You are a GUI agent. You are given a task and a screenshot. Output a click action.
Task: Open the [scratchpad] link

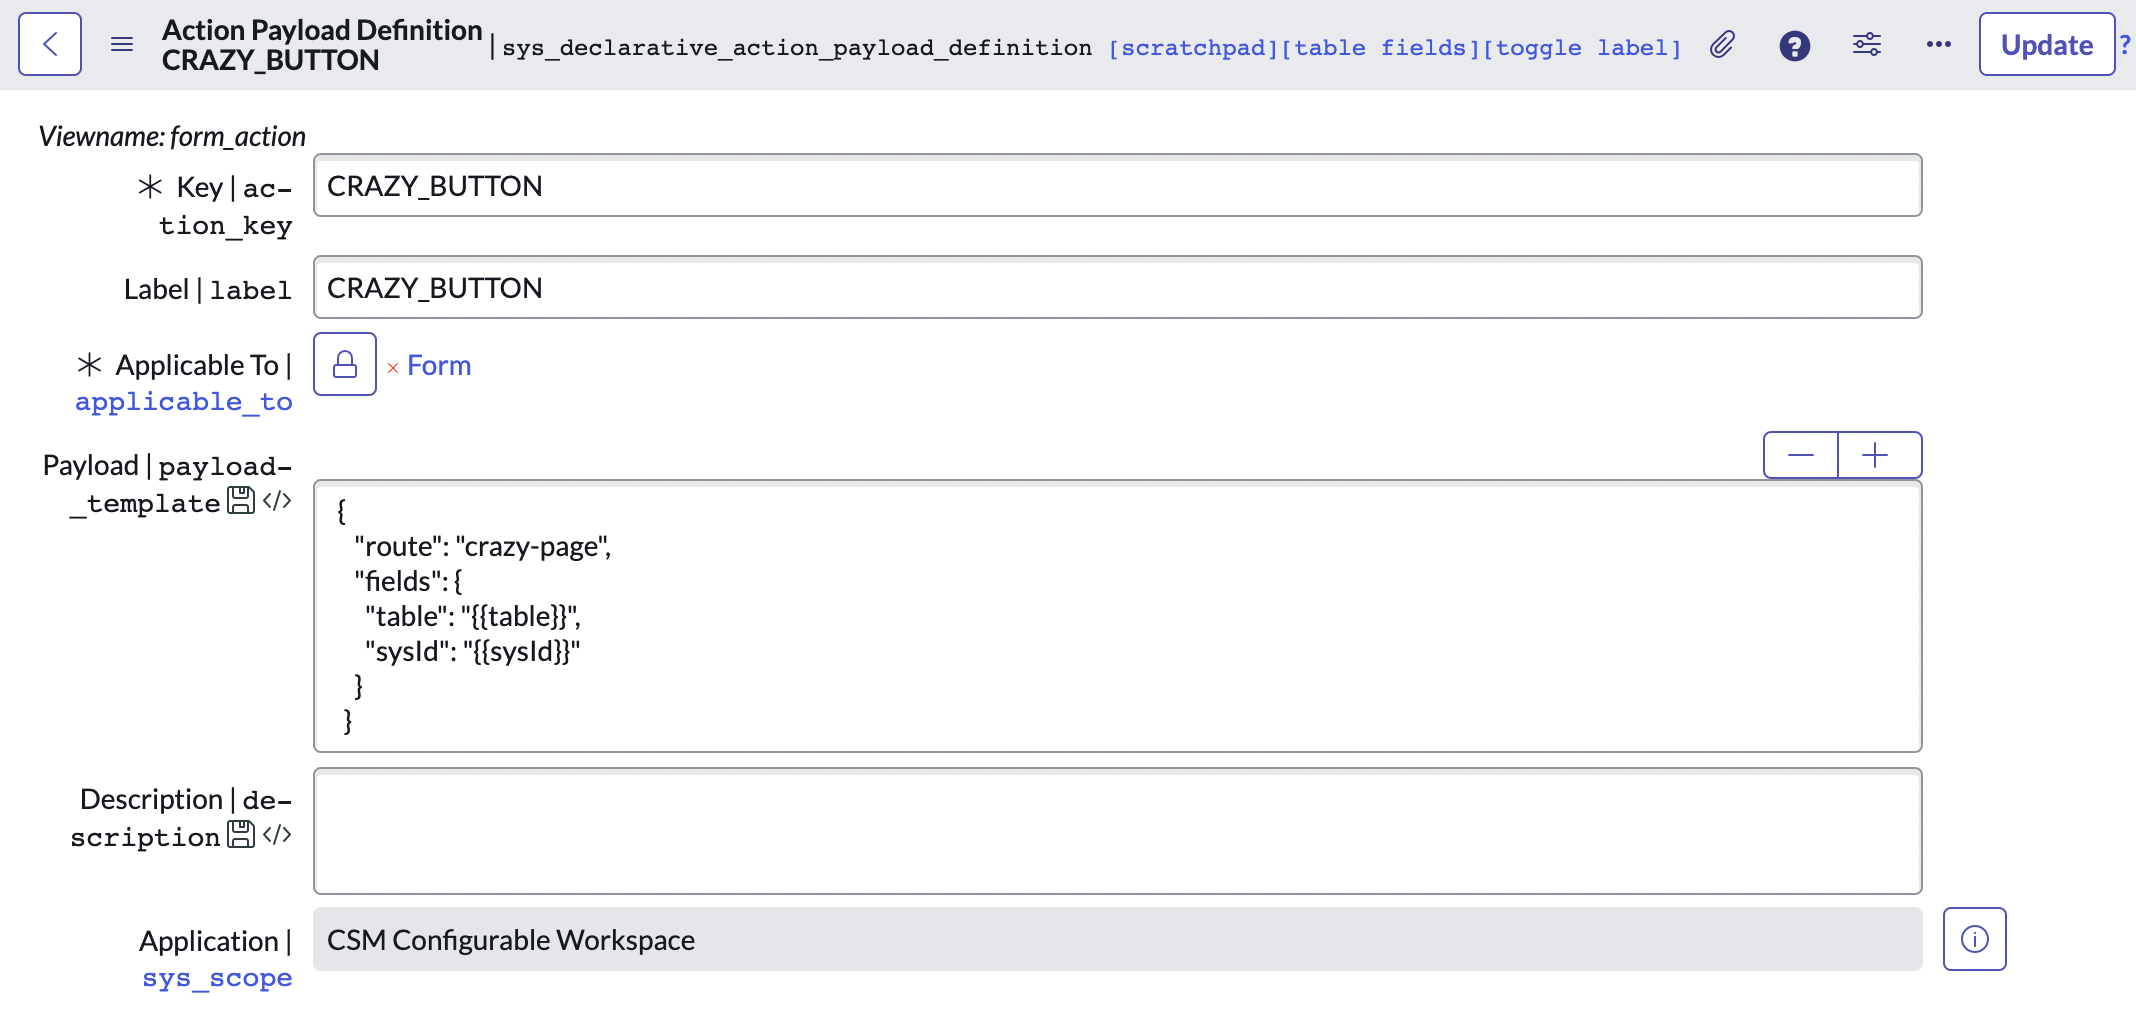pyautogui.click(x=1193, y=48)
